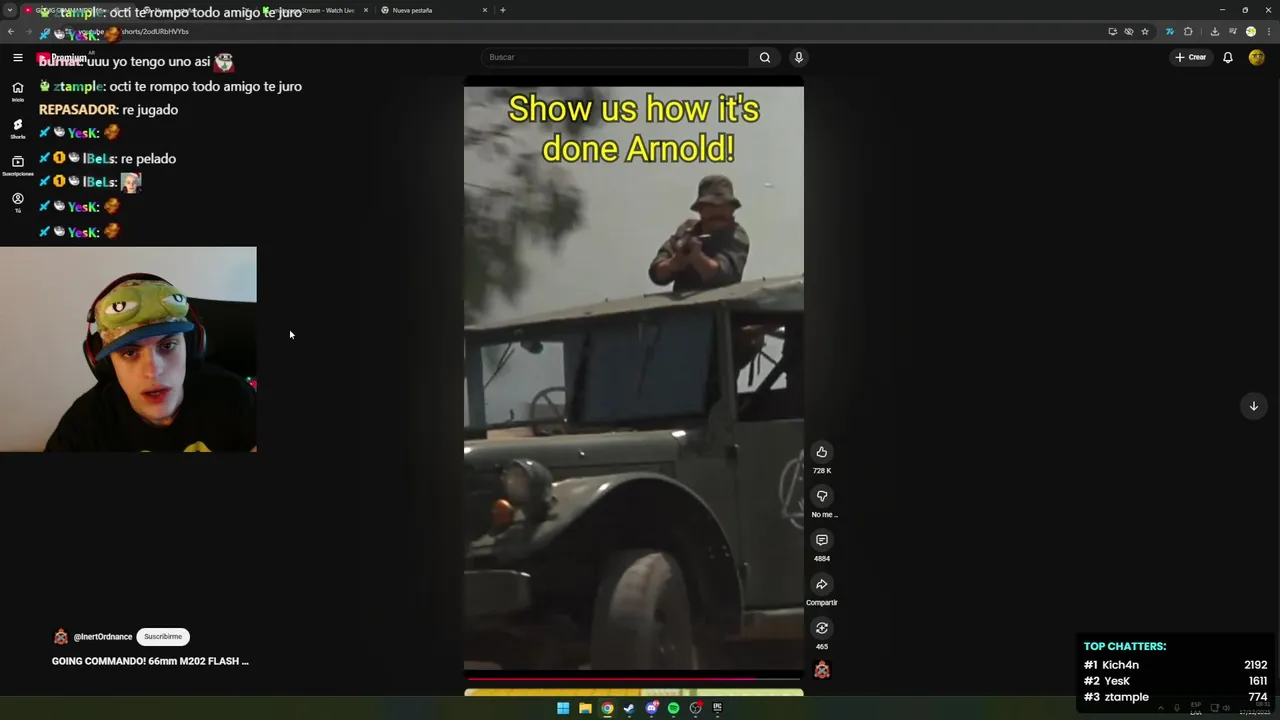The height and width of the screenshot is (720, 1280).
Task: Seek using the red Short progress bar
Action: [634, 679]
